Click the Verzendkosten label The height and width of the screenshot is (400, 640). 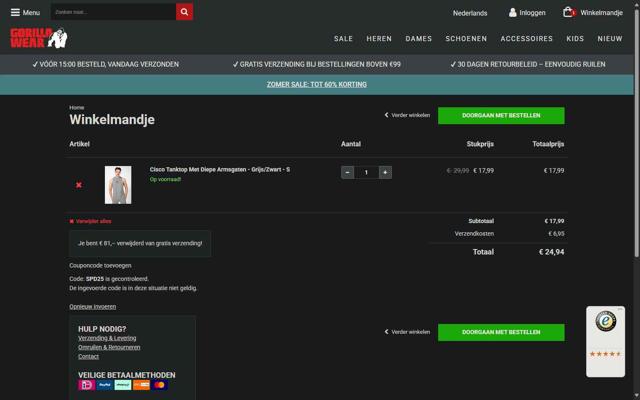(x=474, y=234)
